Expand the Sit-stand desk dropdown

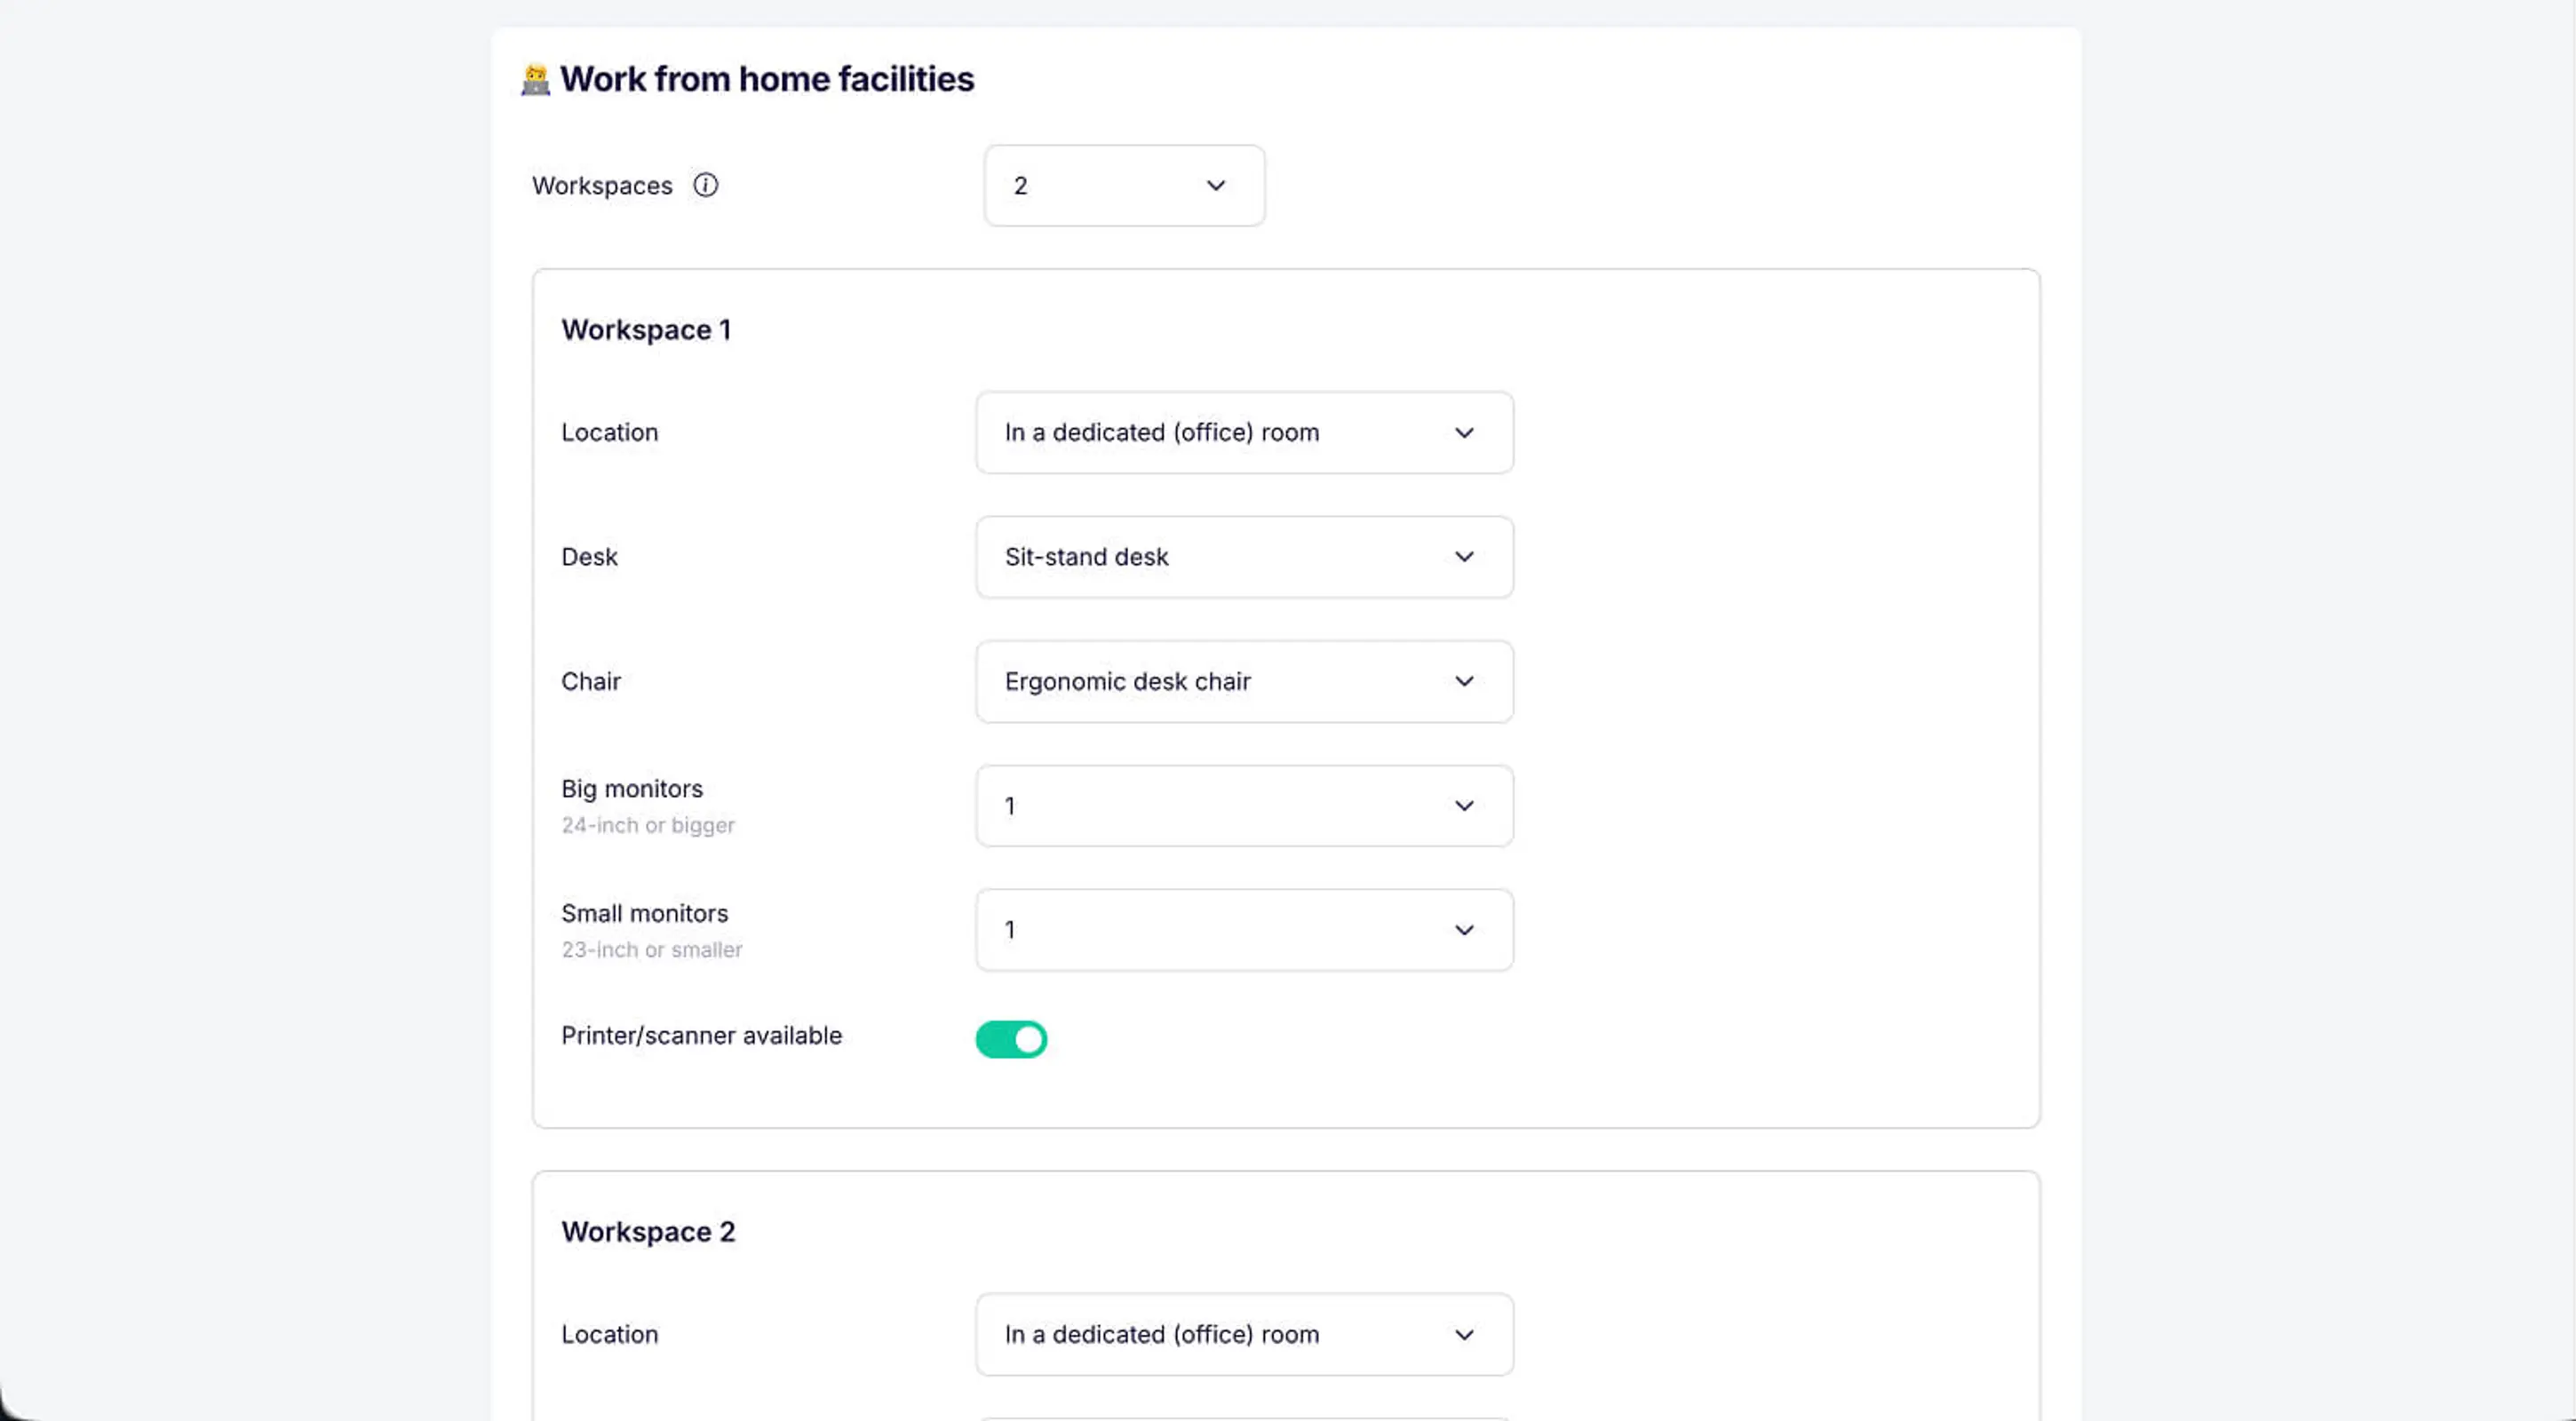point(1243,557)
